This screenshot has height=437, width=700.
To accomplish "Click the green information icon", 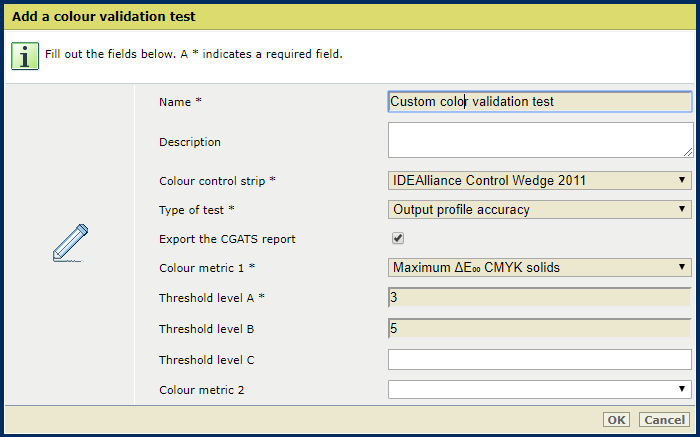I will (x=26, y=54).
